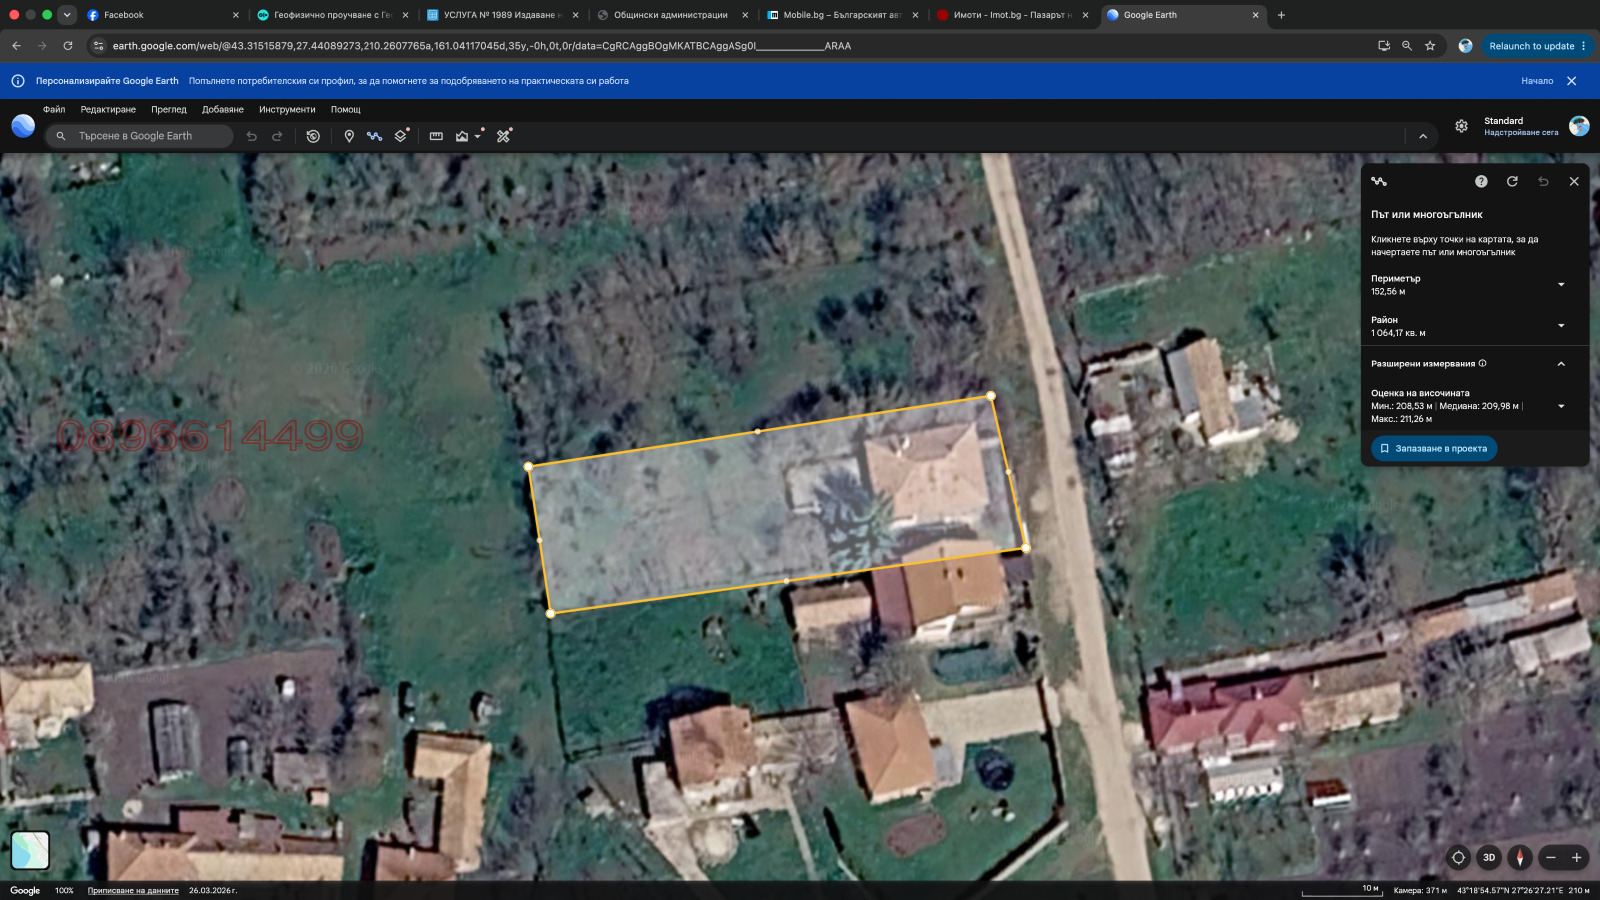Image resolution: width=1600 pixels, height=900 pixels.
Task: Click the my location target button
Action: 1459,857
